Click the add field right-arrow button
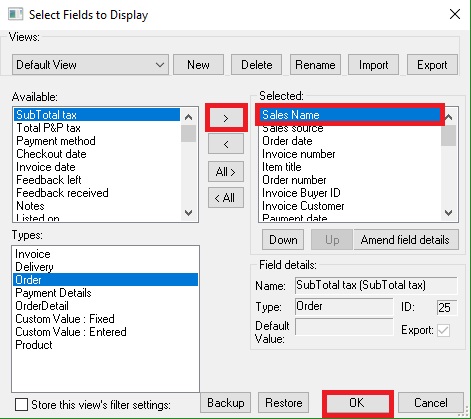 coord(226,118)
